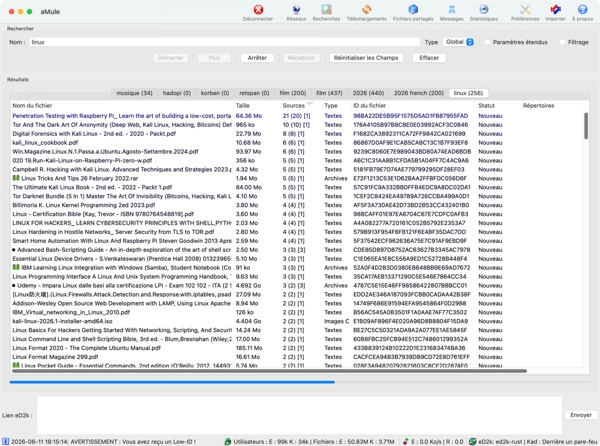Click the warning icon in status bar

[5, 441]
